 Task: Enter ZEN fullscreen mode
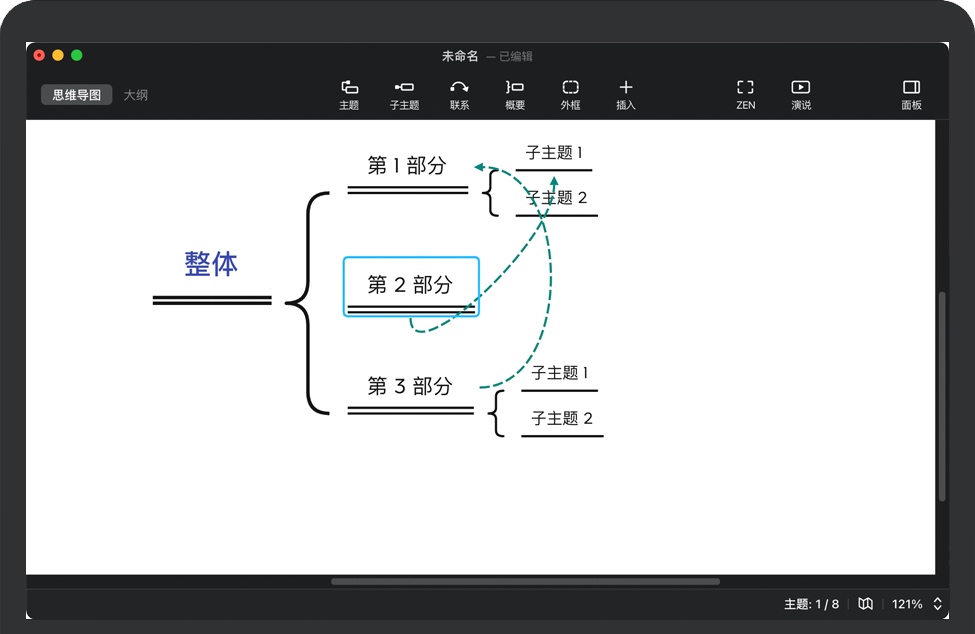[745, 94]
